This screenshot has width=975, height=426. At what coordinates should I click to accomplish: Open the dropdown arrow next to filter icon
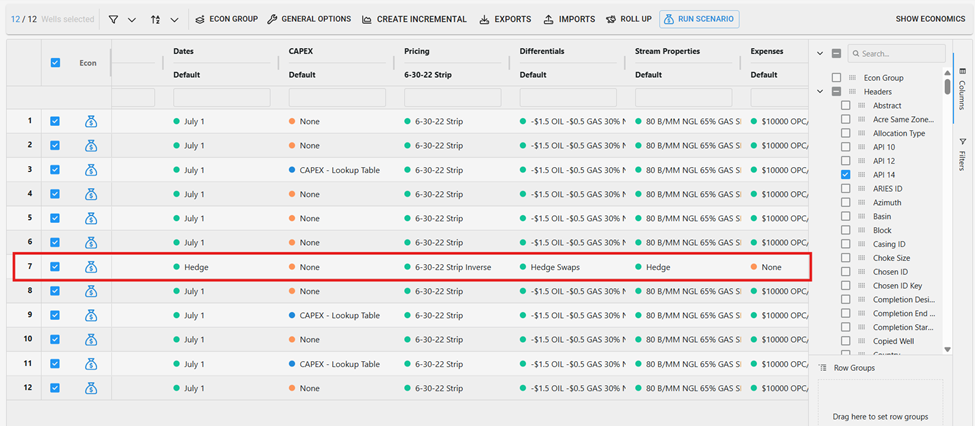[132, 19]
